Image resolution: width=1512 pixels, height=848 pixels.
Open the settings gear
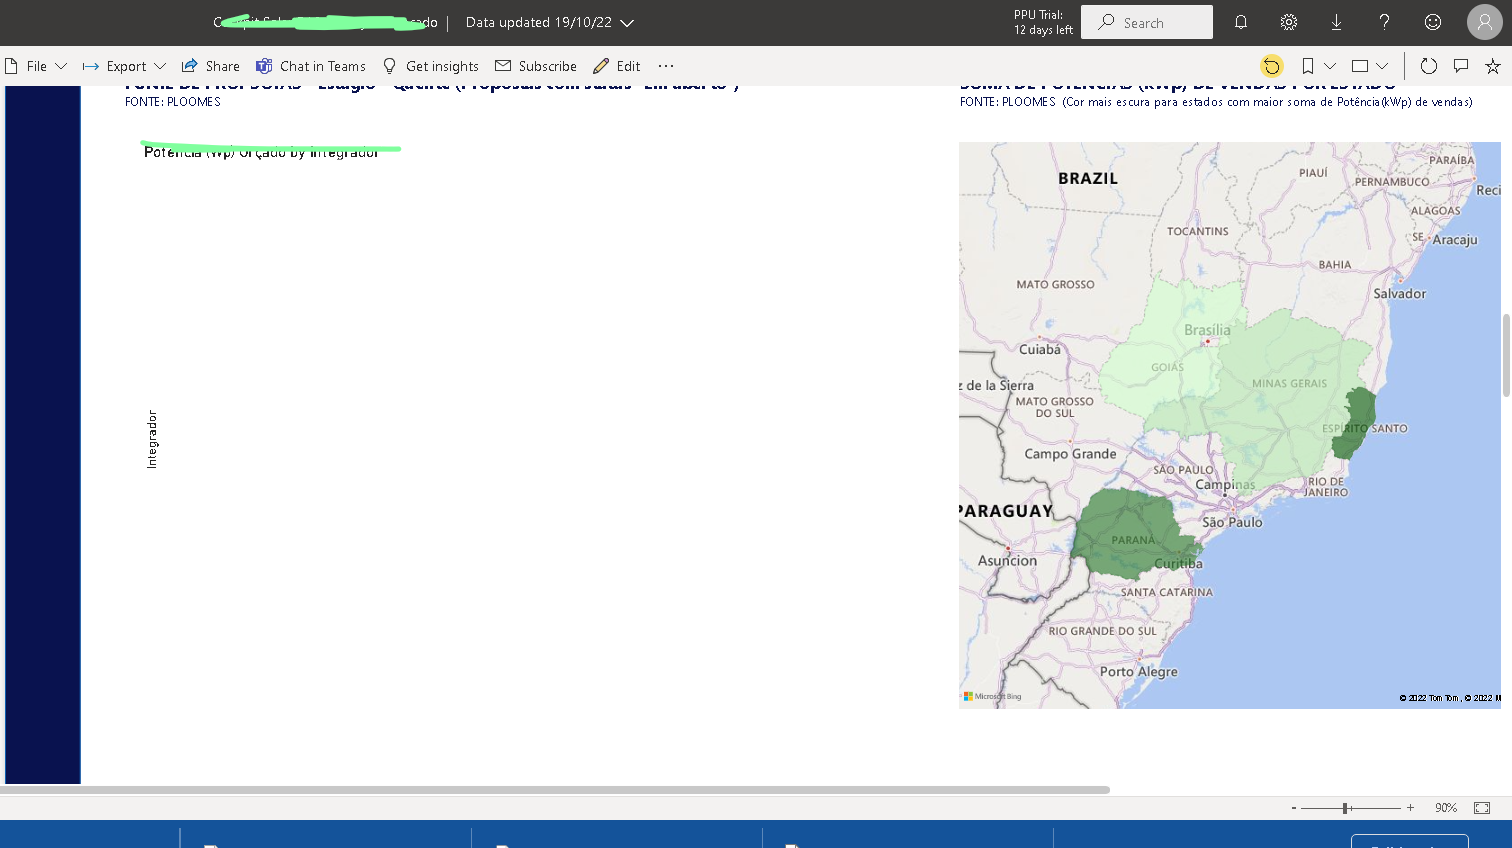click(1289, 22)
